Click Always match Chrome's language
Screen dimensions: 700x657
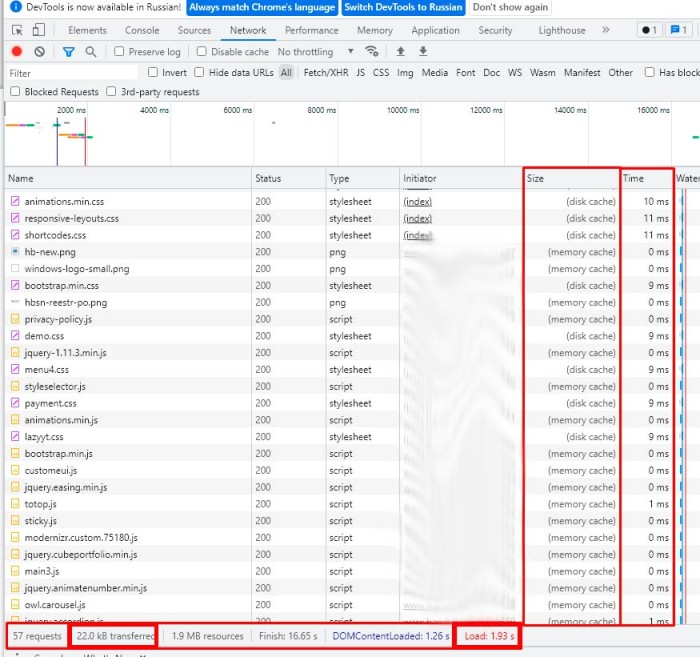pos(262,7)
